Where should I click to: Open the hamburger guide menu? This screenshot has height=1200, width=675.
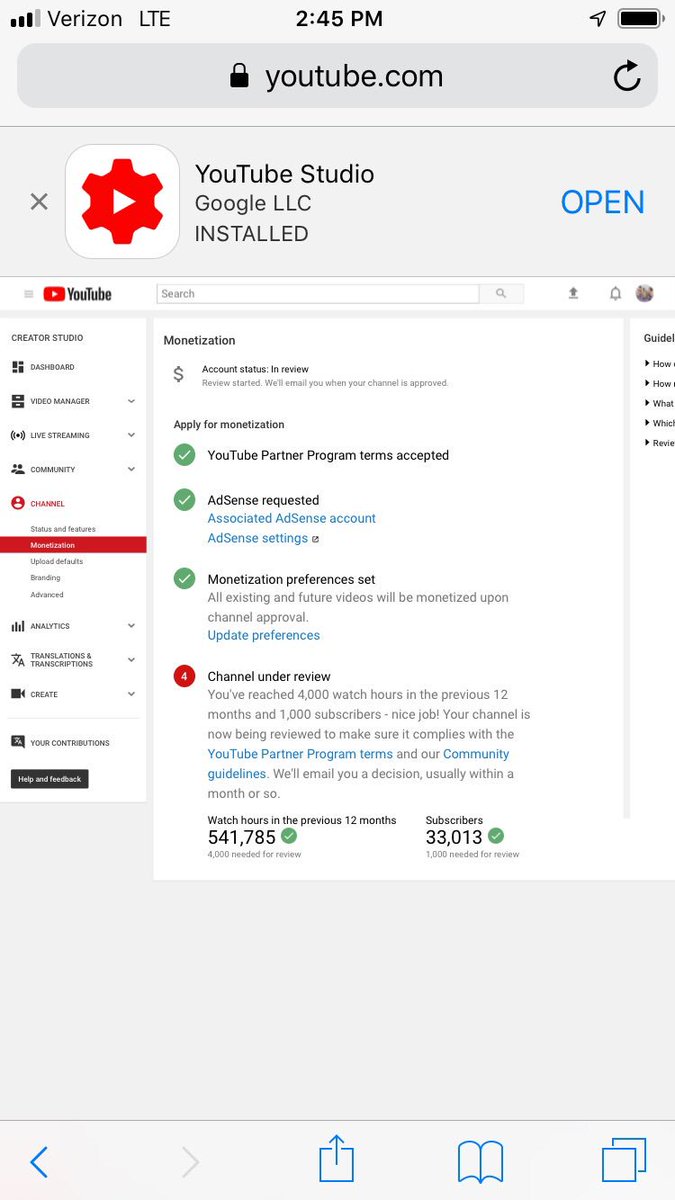click(28, 294)
